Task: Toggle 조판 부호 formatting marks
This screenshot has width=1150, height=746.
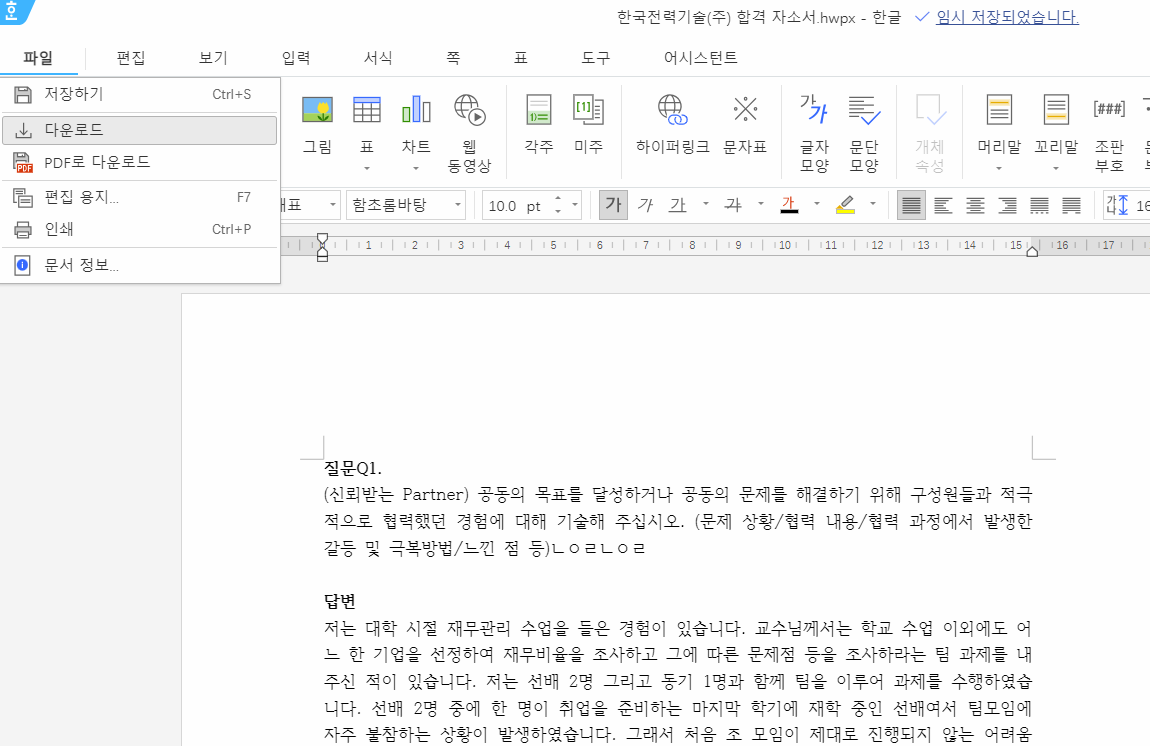Action: (x=1109, y=133)
